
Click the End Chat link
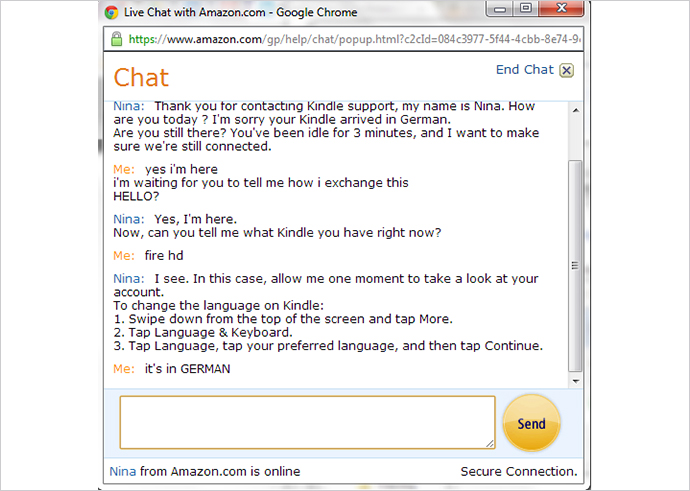(x=525, y=70)
